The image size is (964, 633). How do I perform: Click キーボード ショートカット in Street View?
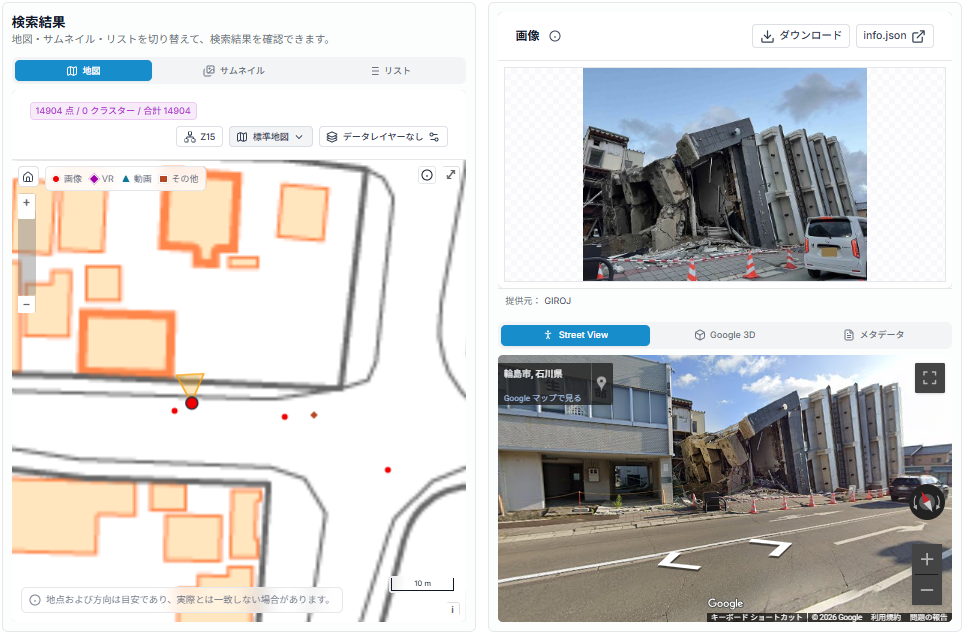pos(756,617)
